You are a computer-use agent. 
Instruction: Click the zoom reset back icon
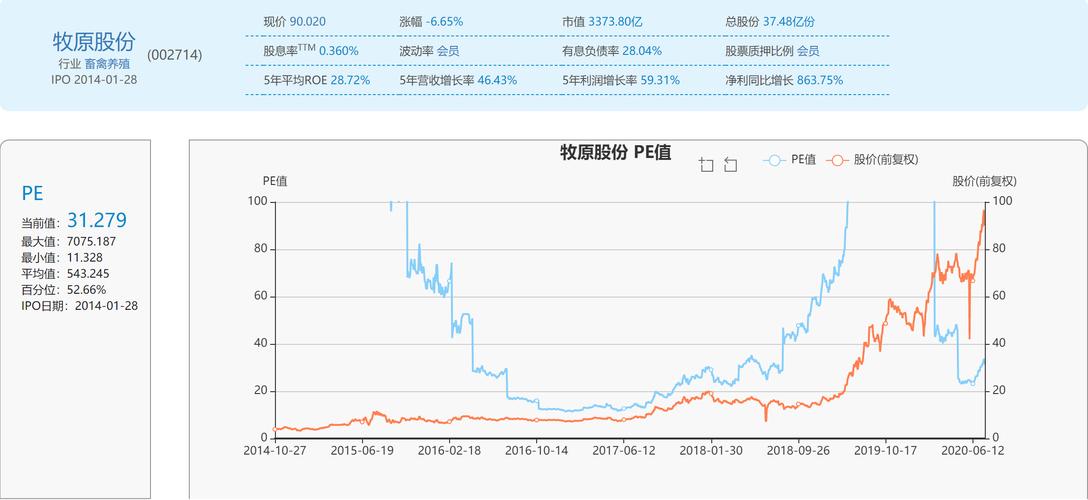(730, 164)
